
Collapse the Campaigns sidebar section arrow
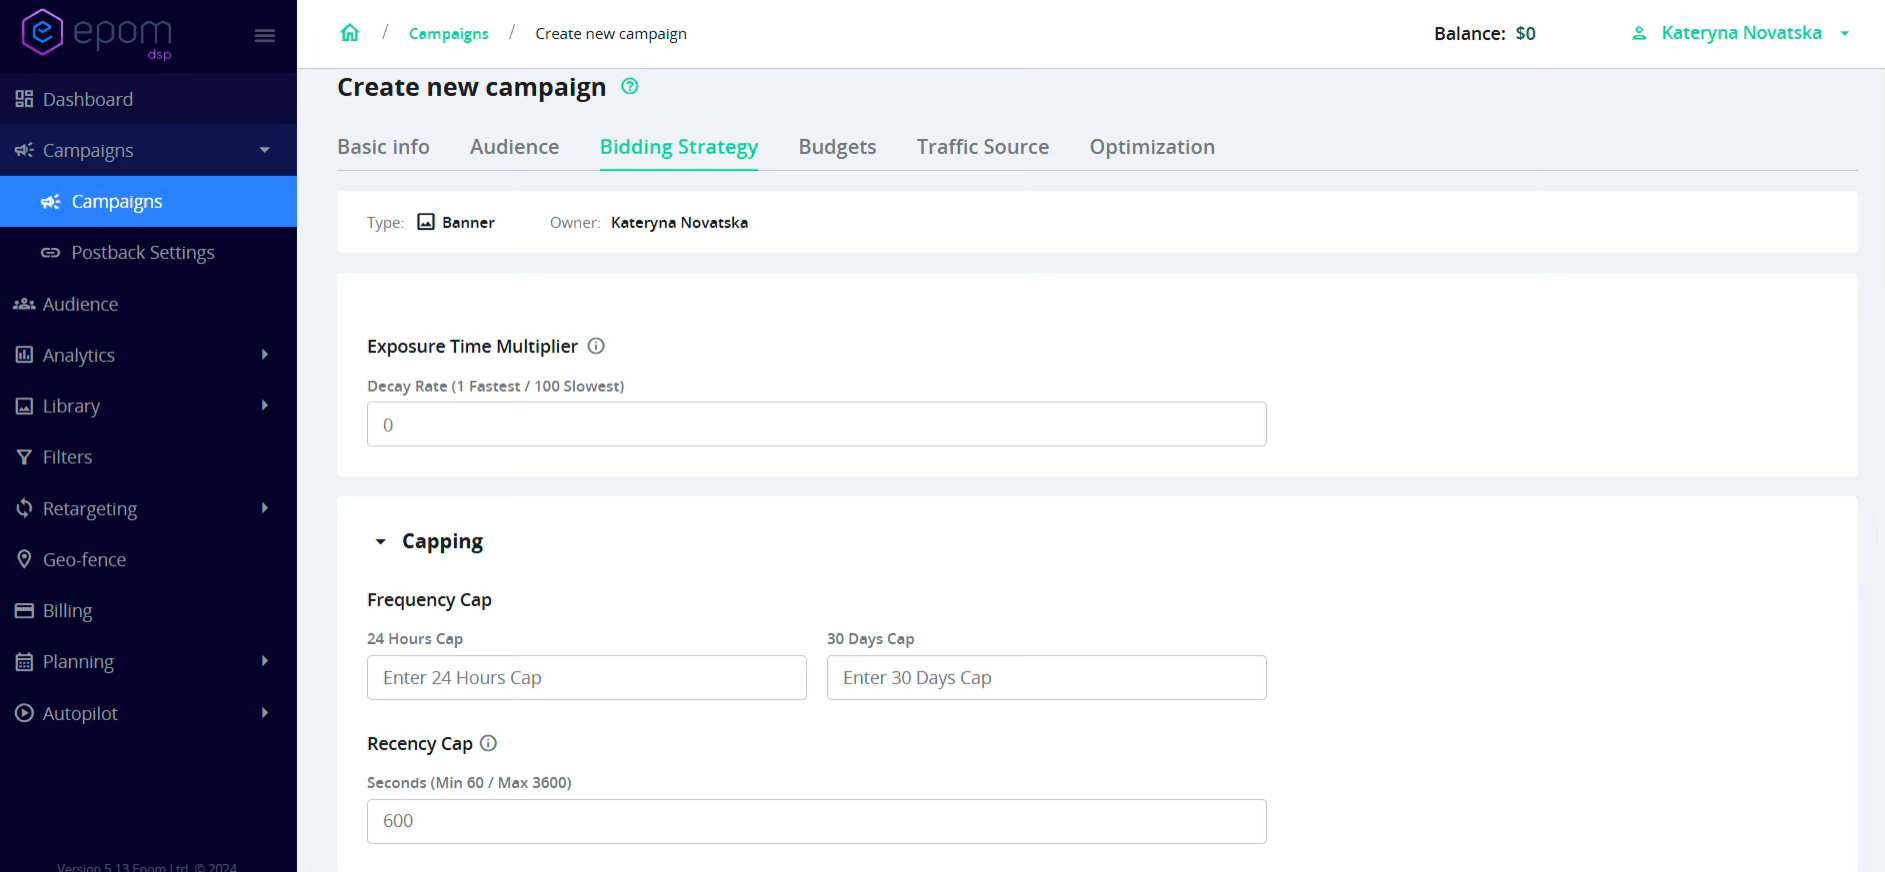tap(265, 150)
